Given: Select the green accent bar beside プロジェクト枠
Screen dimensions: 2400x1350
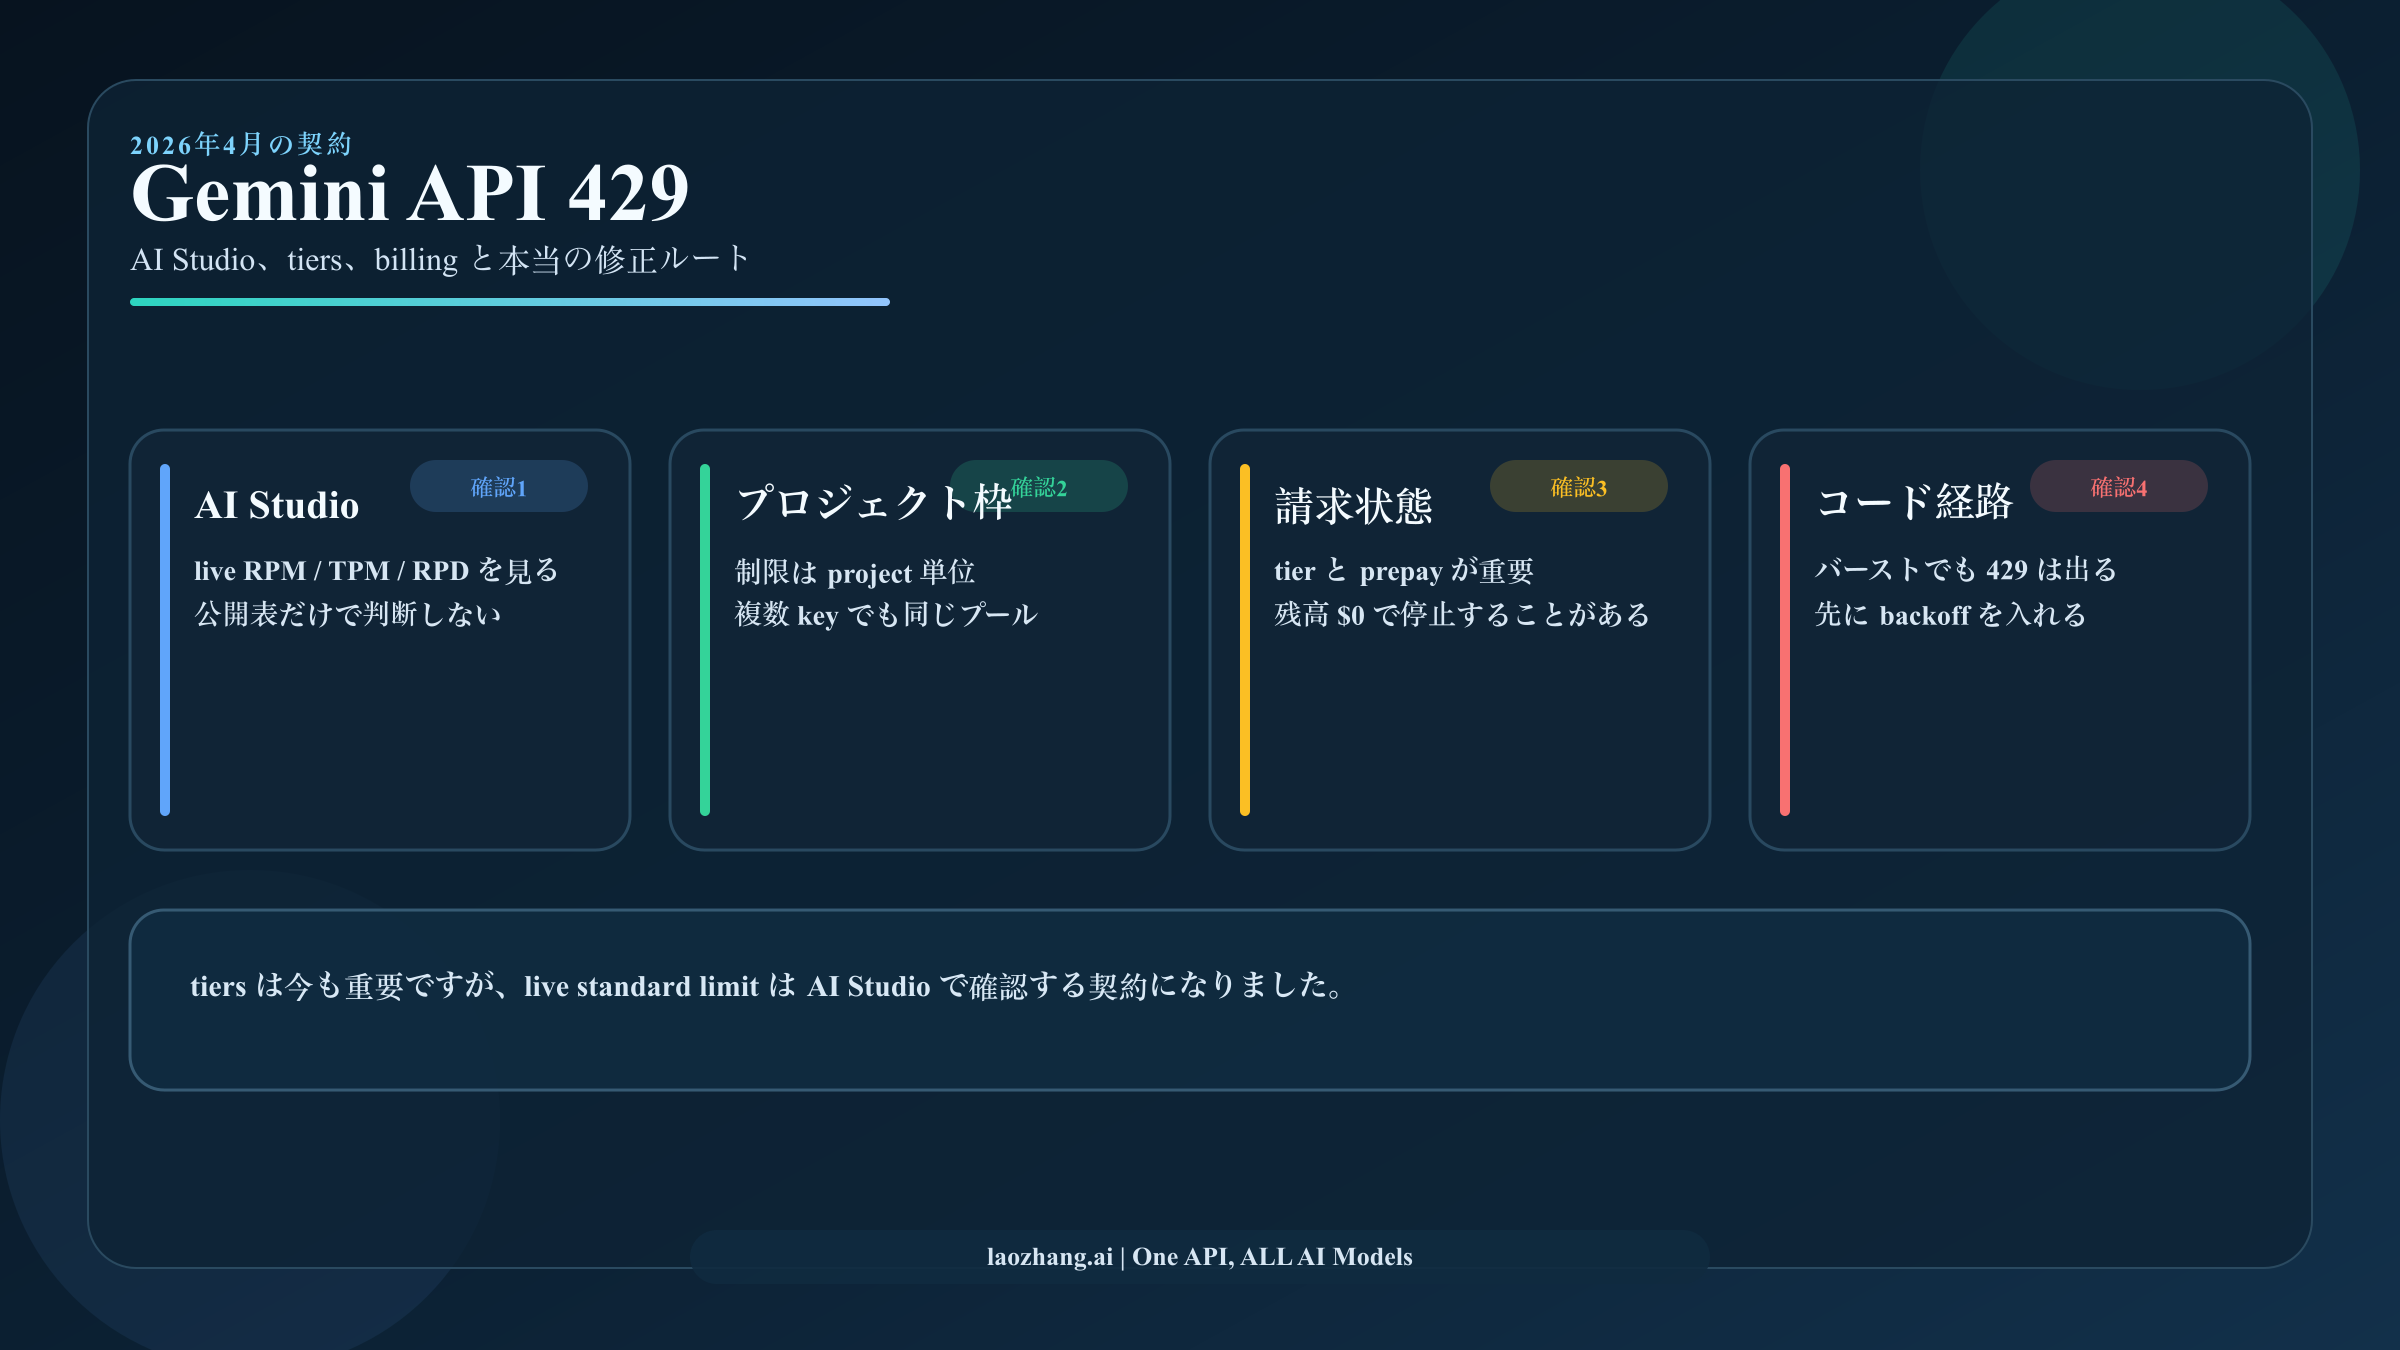Looking at the screenshot, I should (704, 635).
